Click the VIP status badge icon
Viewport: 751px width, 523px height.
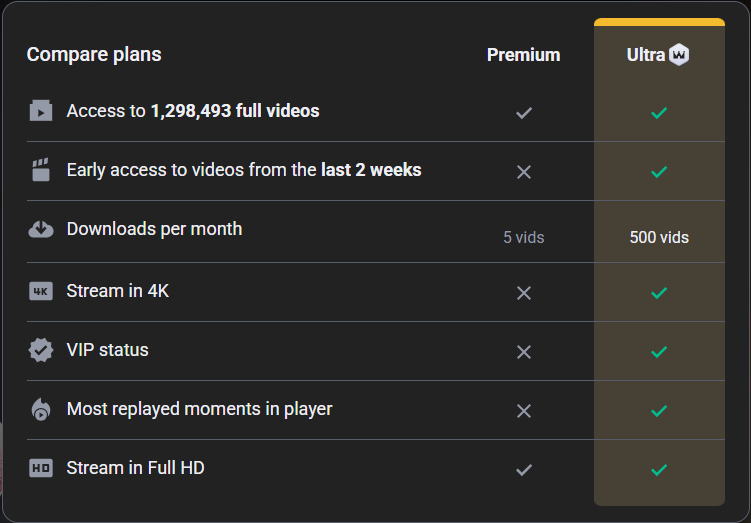[40, 350]
